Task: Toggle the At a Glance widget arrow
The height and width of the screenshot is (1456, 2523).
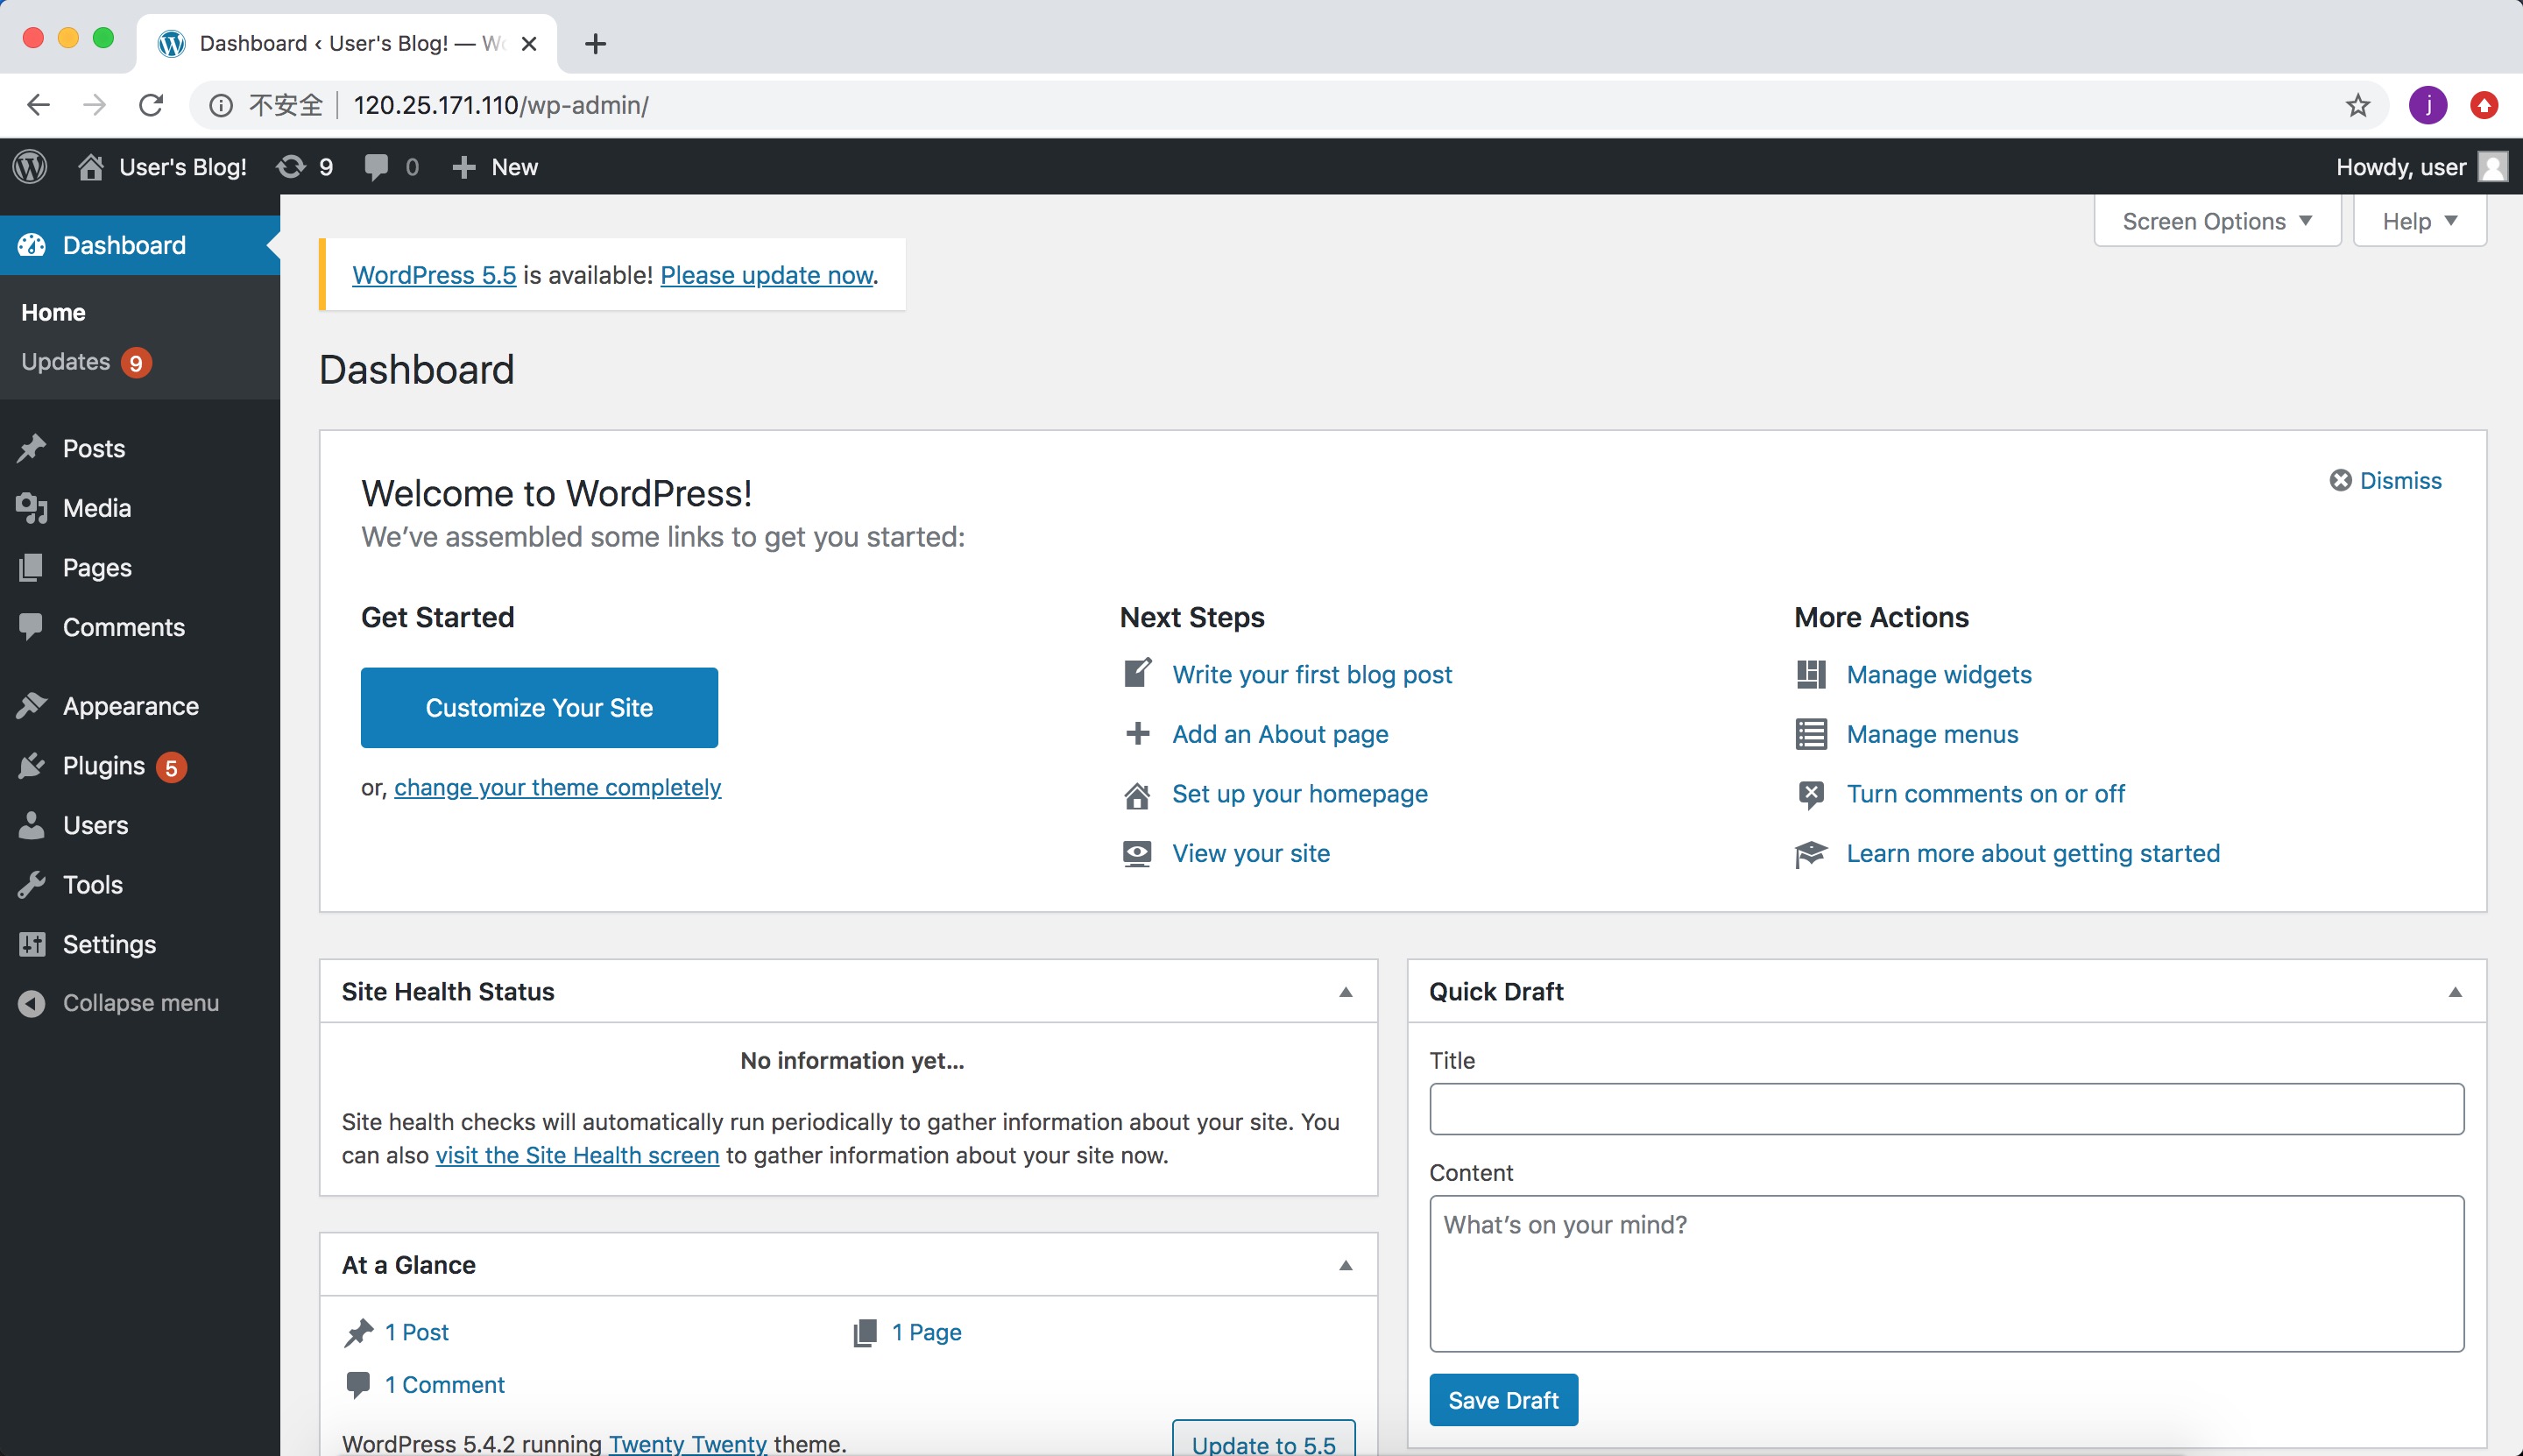Action: [1345, 1265]
